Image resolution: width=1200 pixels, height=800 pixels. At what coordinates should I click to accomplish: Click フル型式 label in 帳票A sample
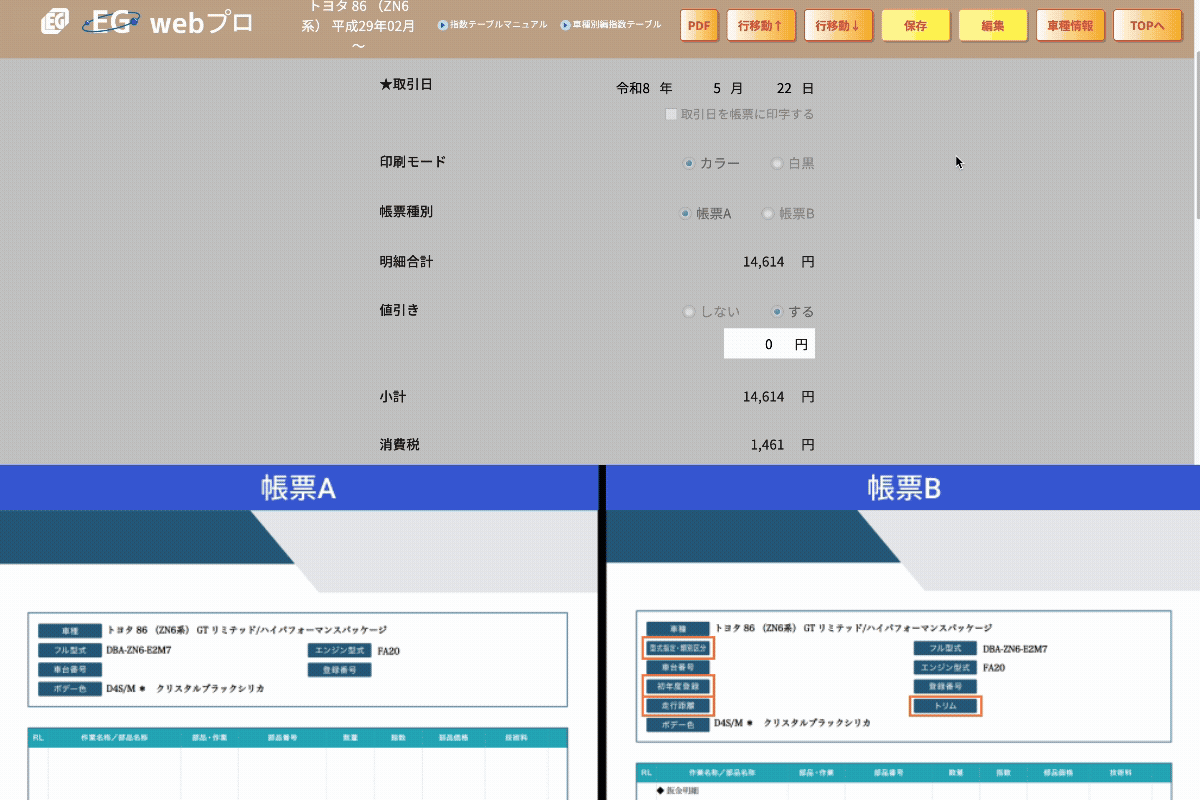tap(70, 650)
